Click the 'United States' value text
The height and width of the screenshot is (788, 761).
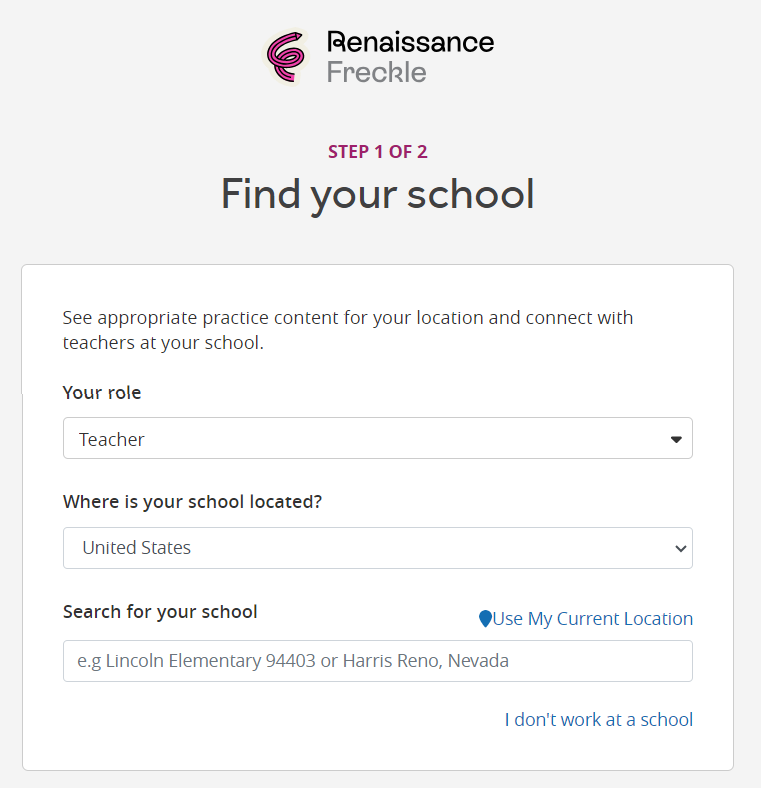136,548
